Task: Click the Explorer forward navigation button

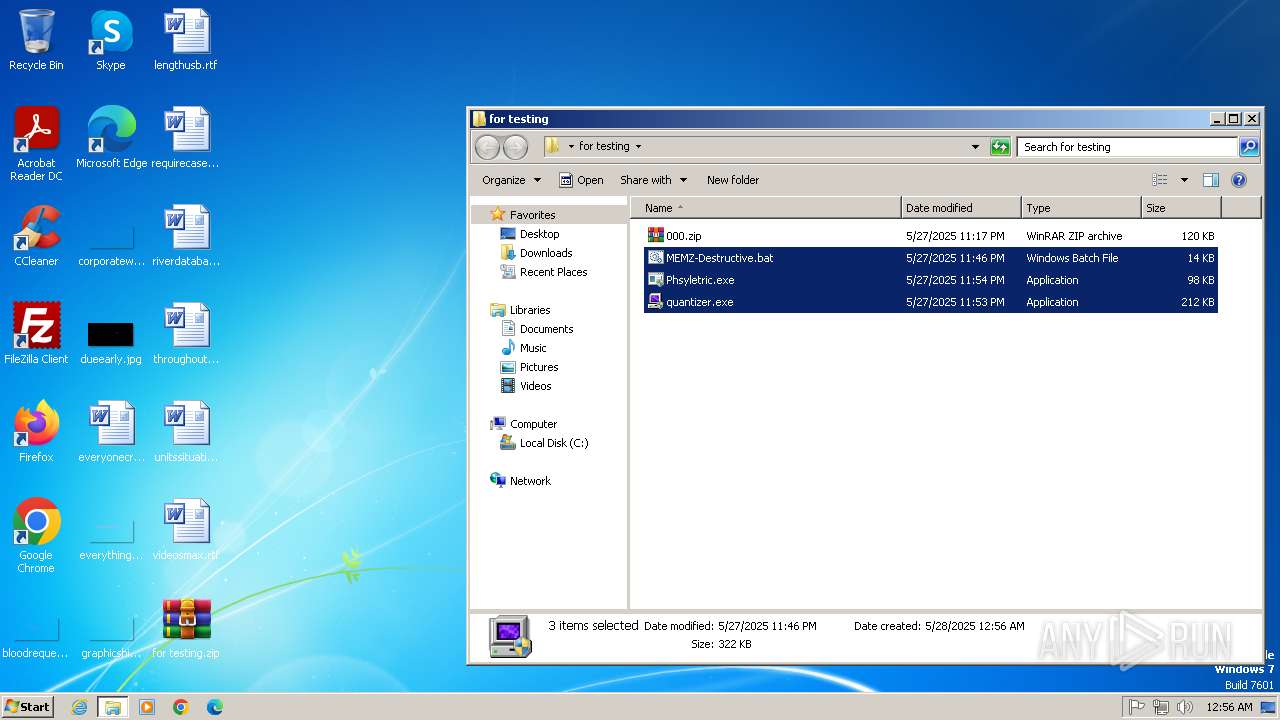Action: (515, 147)
